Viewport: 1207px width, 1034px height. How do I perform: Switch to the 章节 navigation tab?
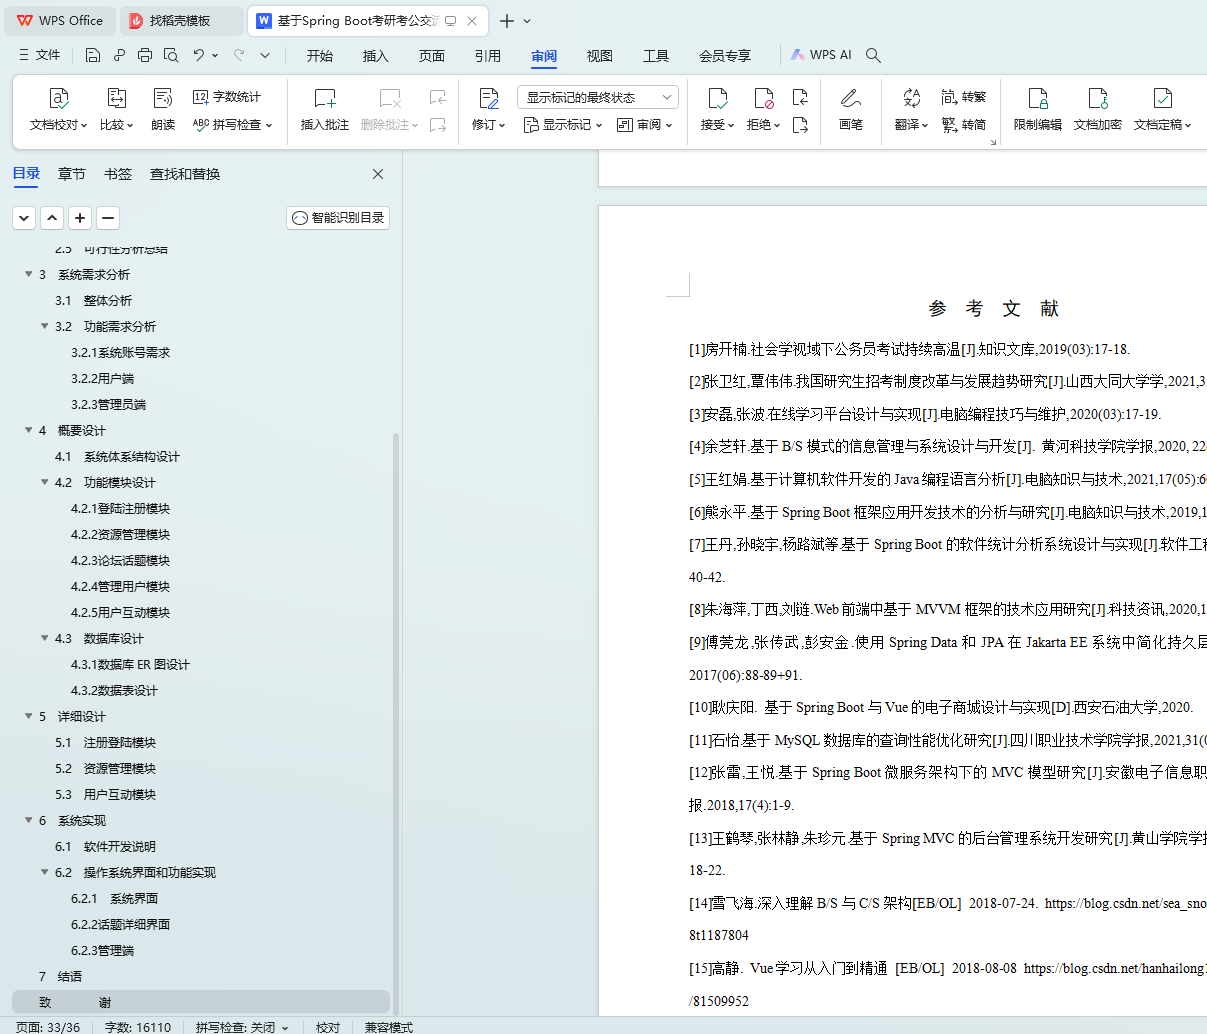tap(72, 174)
